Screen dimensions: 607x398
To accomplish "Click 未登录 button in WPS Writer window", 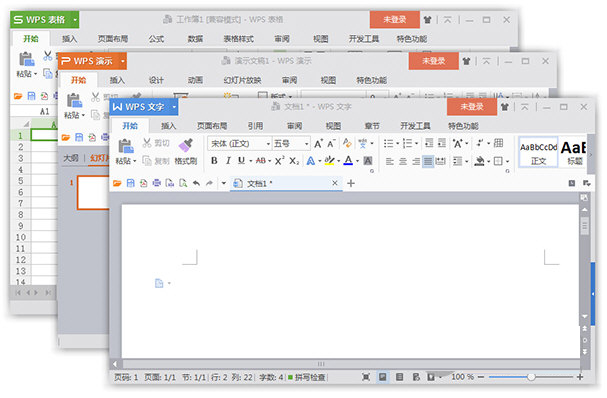I will click(472, 106).
